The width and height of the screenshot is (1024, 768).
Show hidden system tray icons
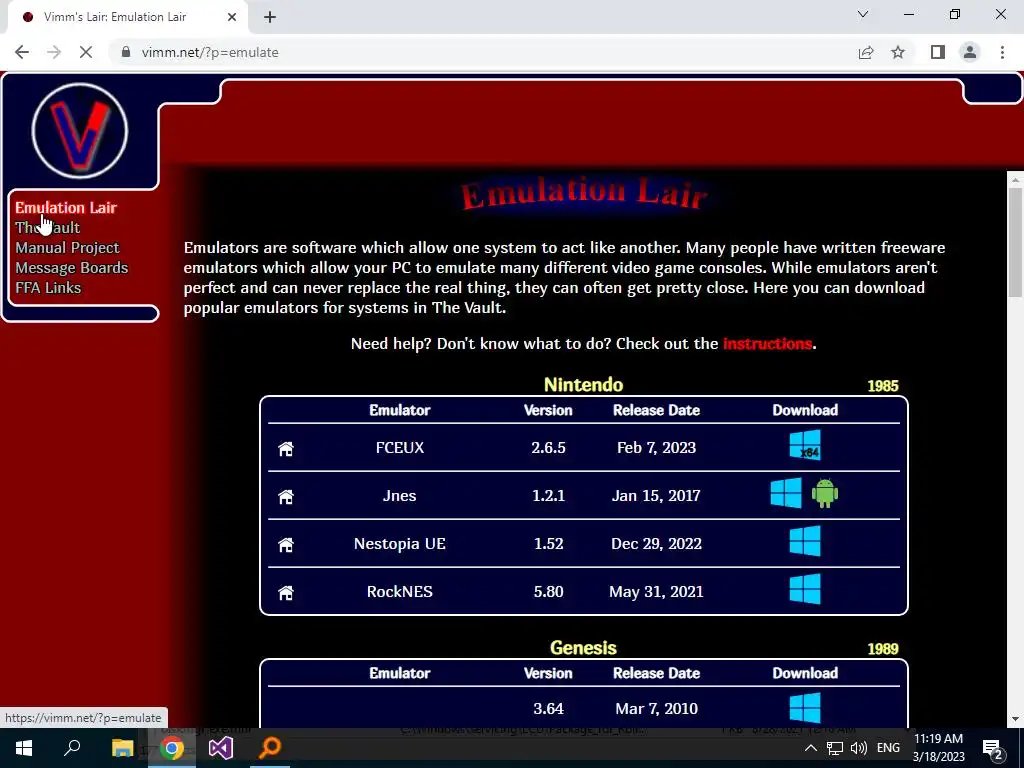(x=810, y=748)
